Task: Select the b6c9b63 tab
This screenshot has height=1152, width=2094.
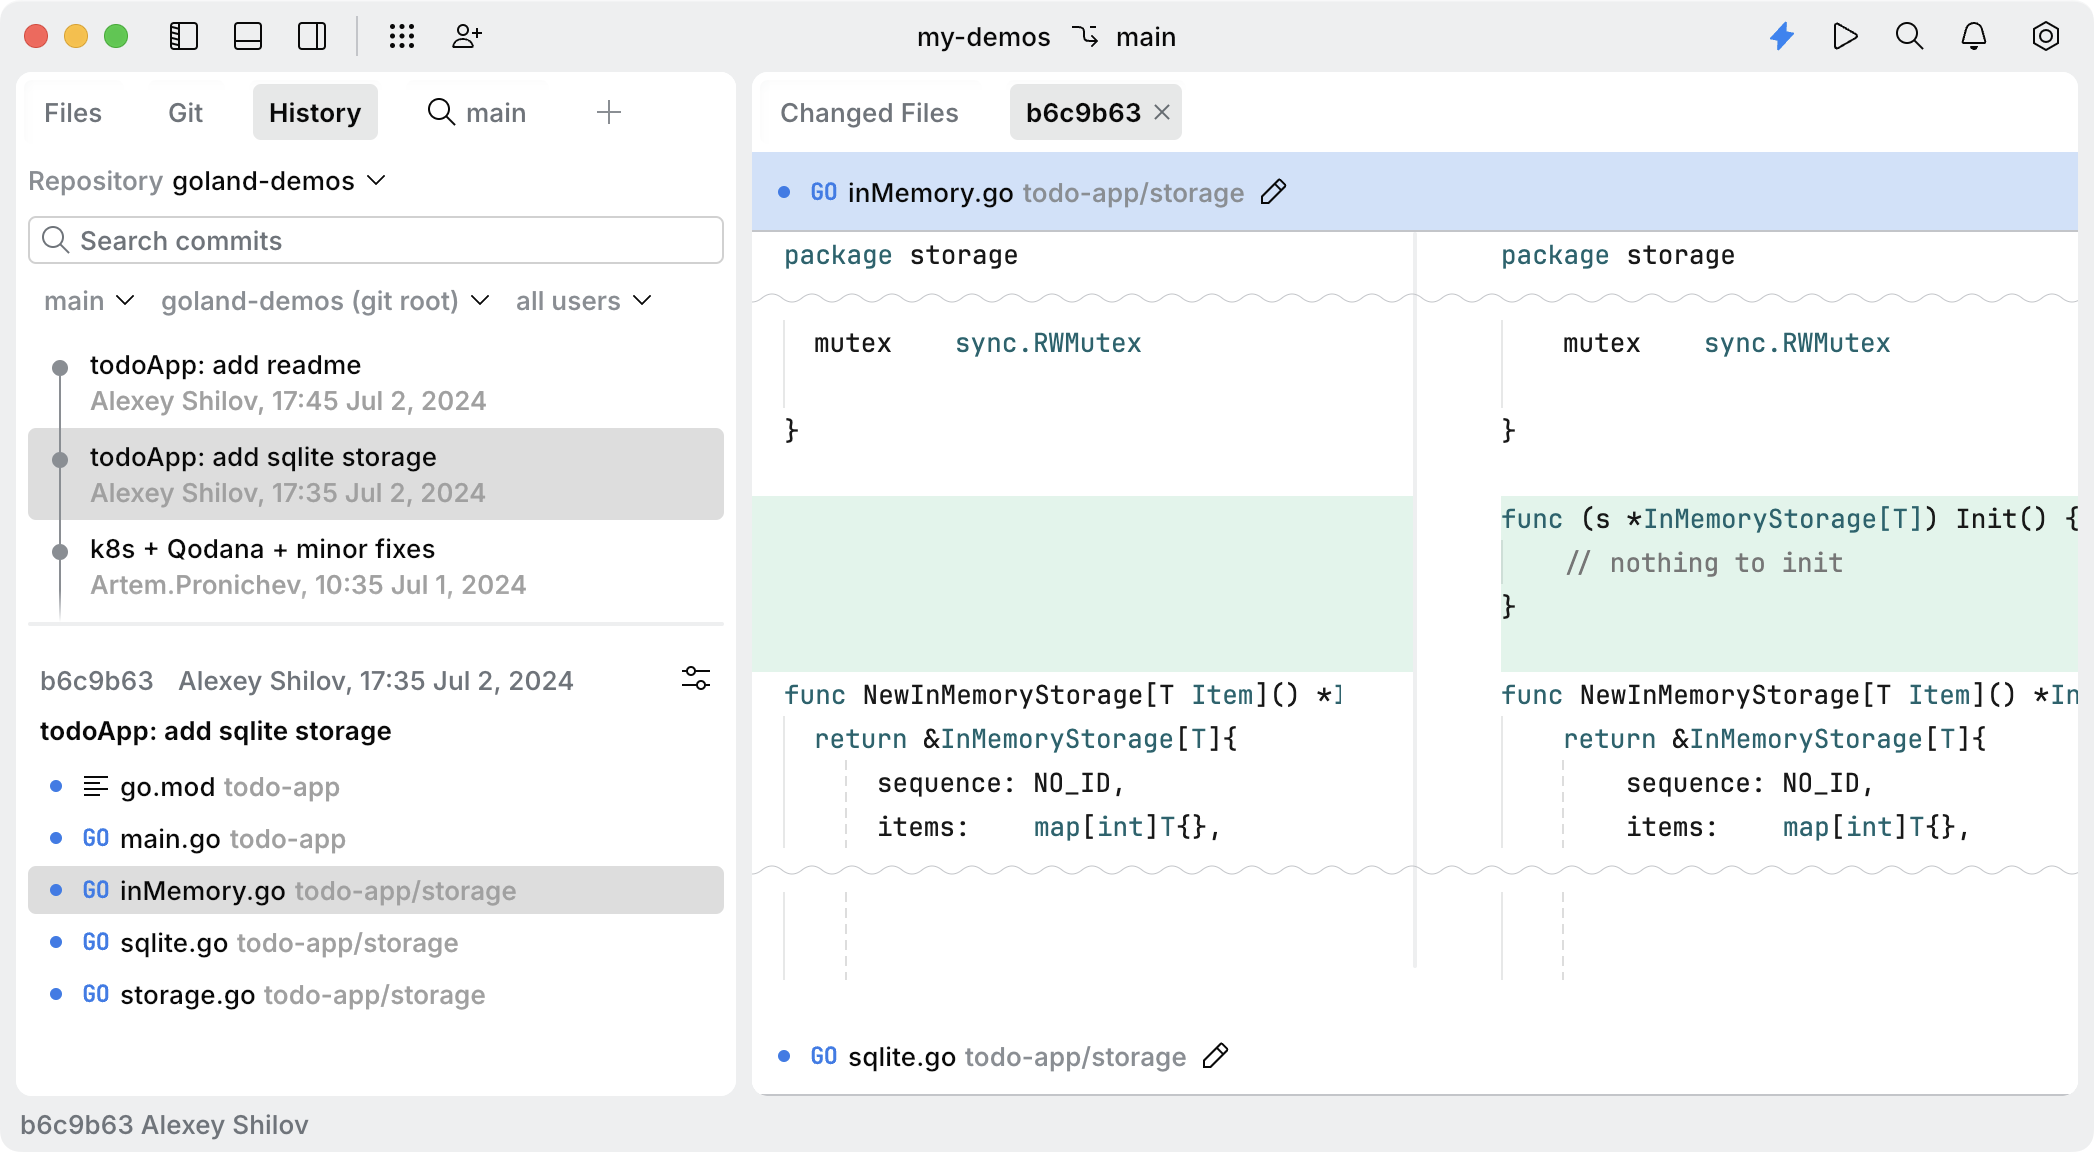Action: 1084,113
